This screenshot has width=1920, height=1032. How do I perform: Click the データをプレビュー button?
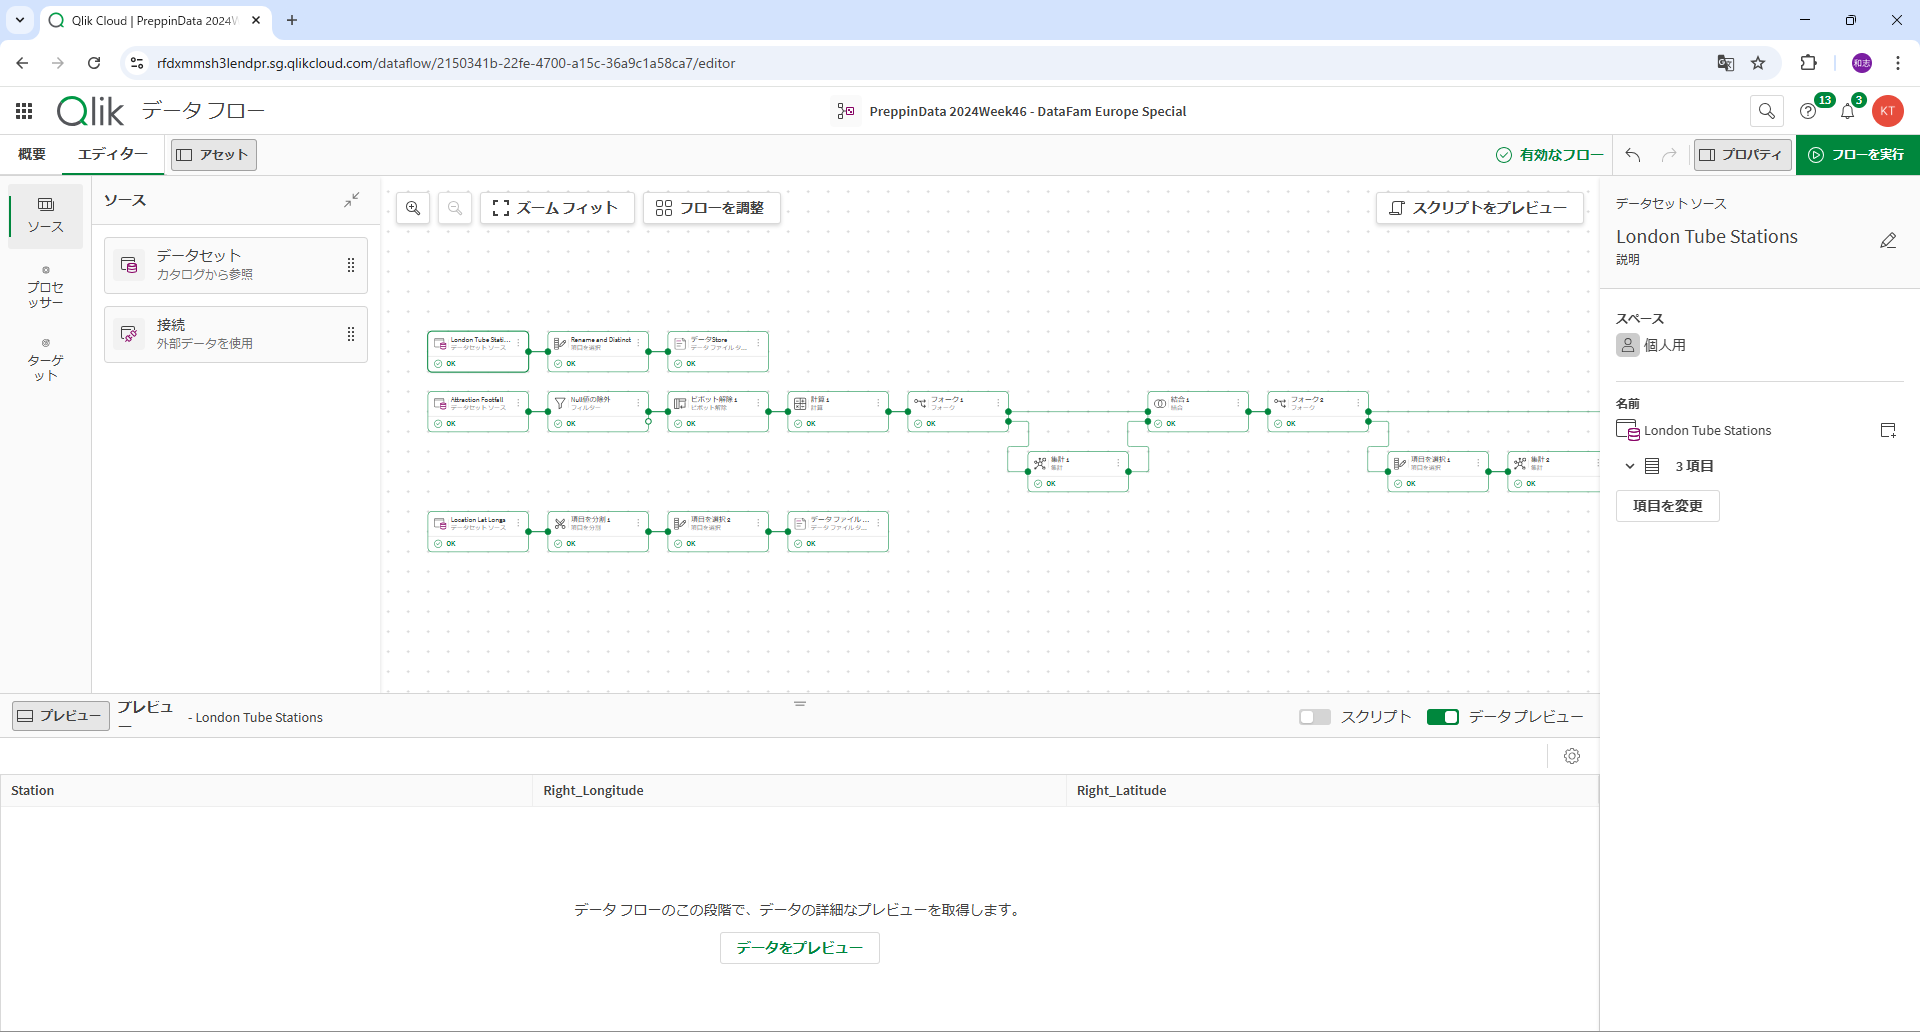coord(800,948)
